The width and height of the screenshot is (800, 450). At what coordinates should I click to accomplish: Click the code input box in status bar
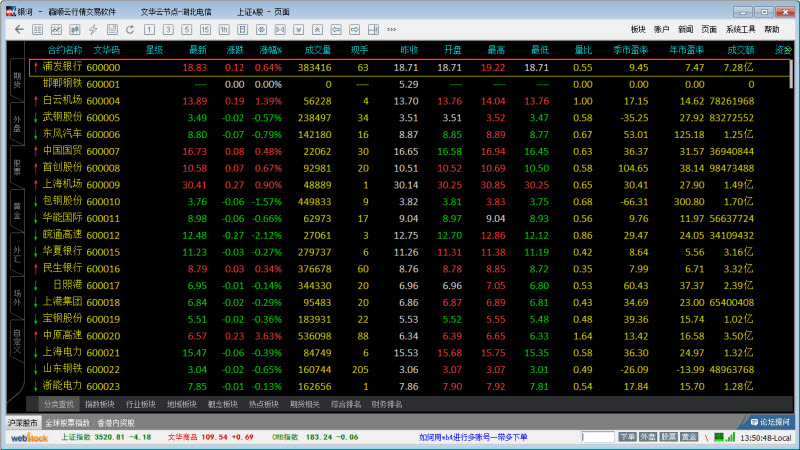597,437
